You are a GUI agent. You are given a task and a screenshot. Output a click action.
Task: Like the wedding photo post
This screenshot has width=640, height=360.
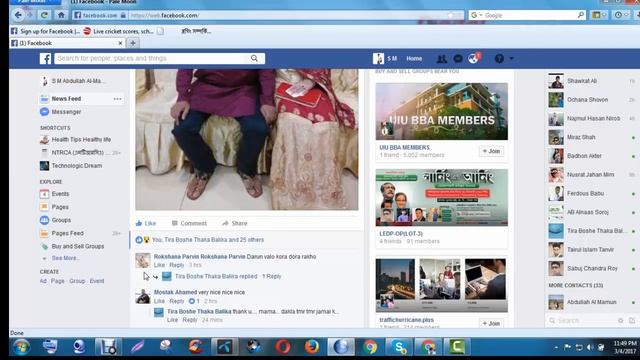(x=146, y=223)
